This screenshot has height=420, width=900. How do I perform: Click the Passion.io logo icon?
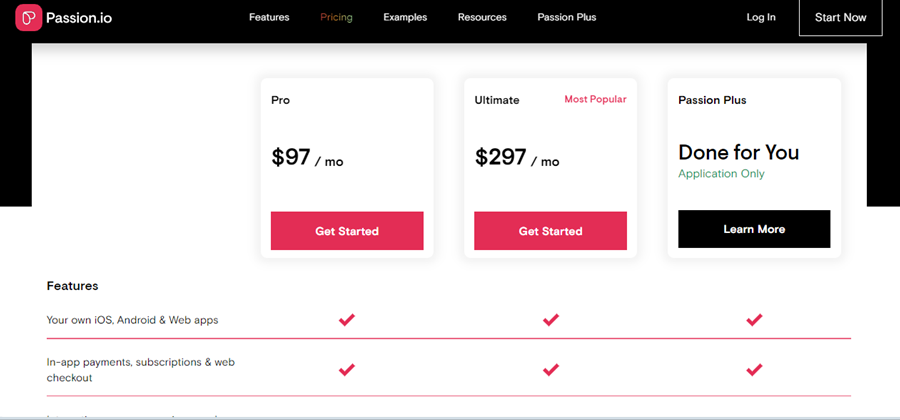pyautogui.click(x=29, y=17)
